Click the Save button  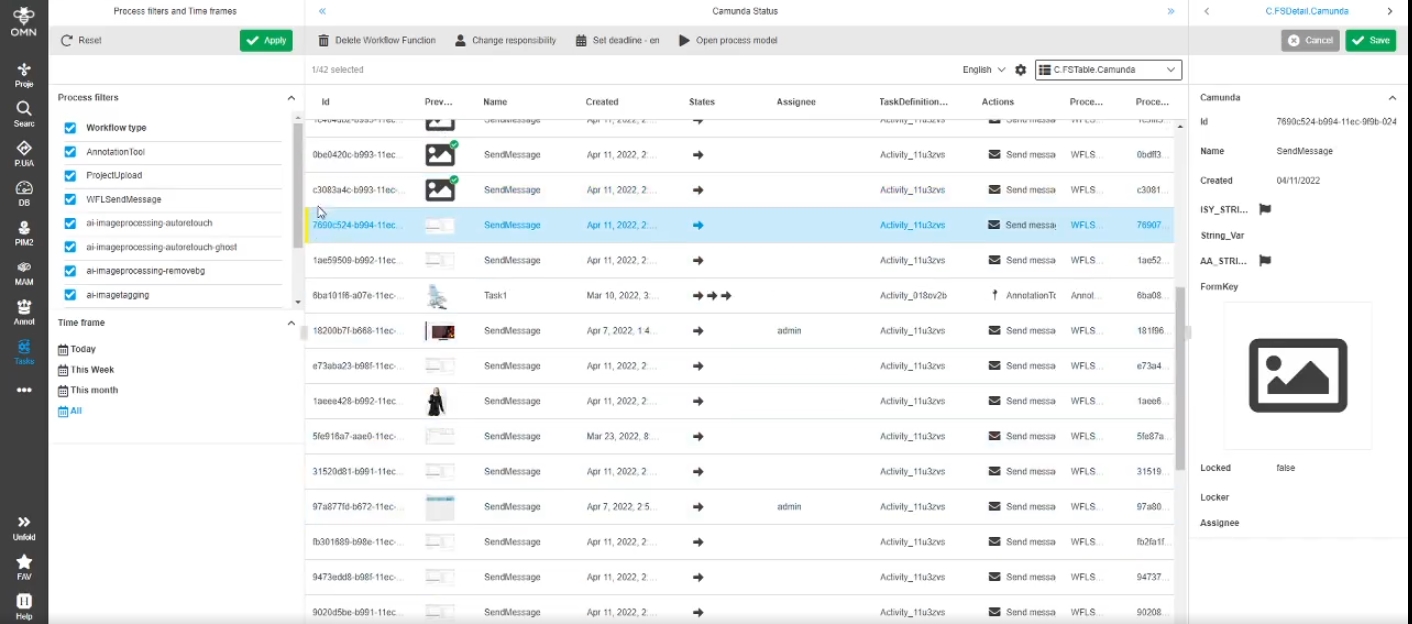1370,41
